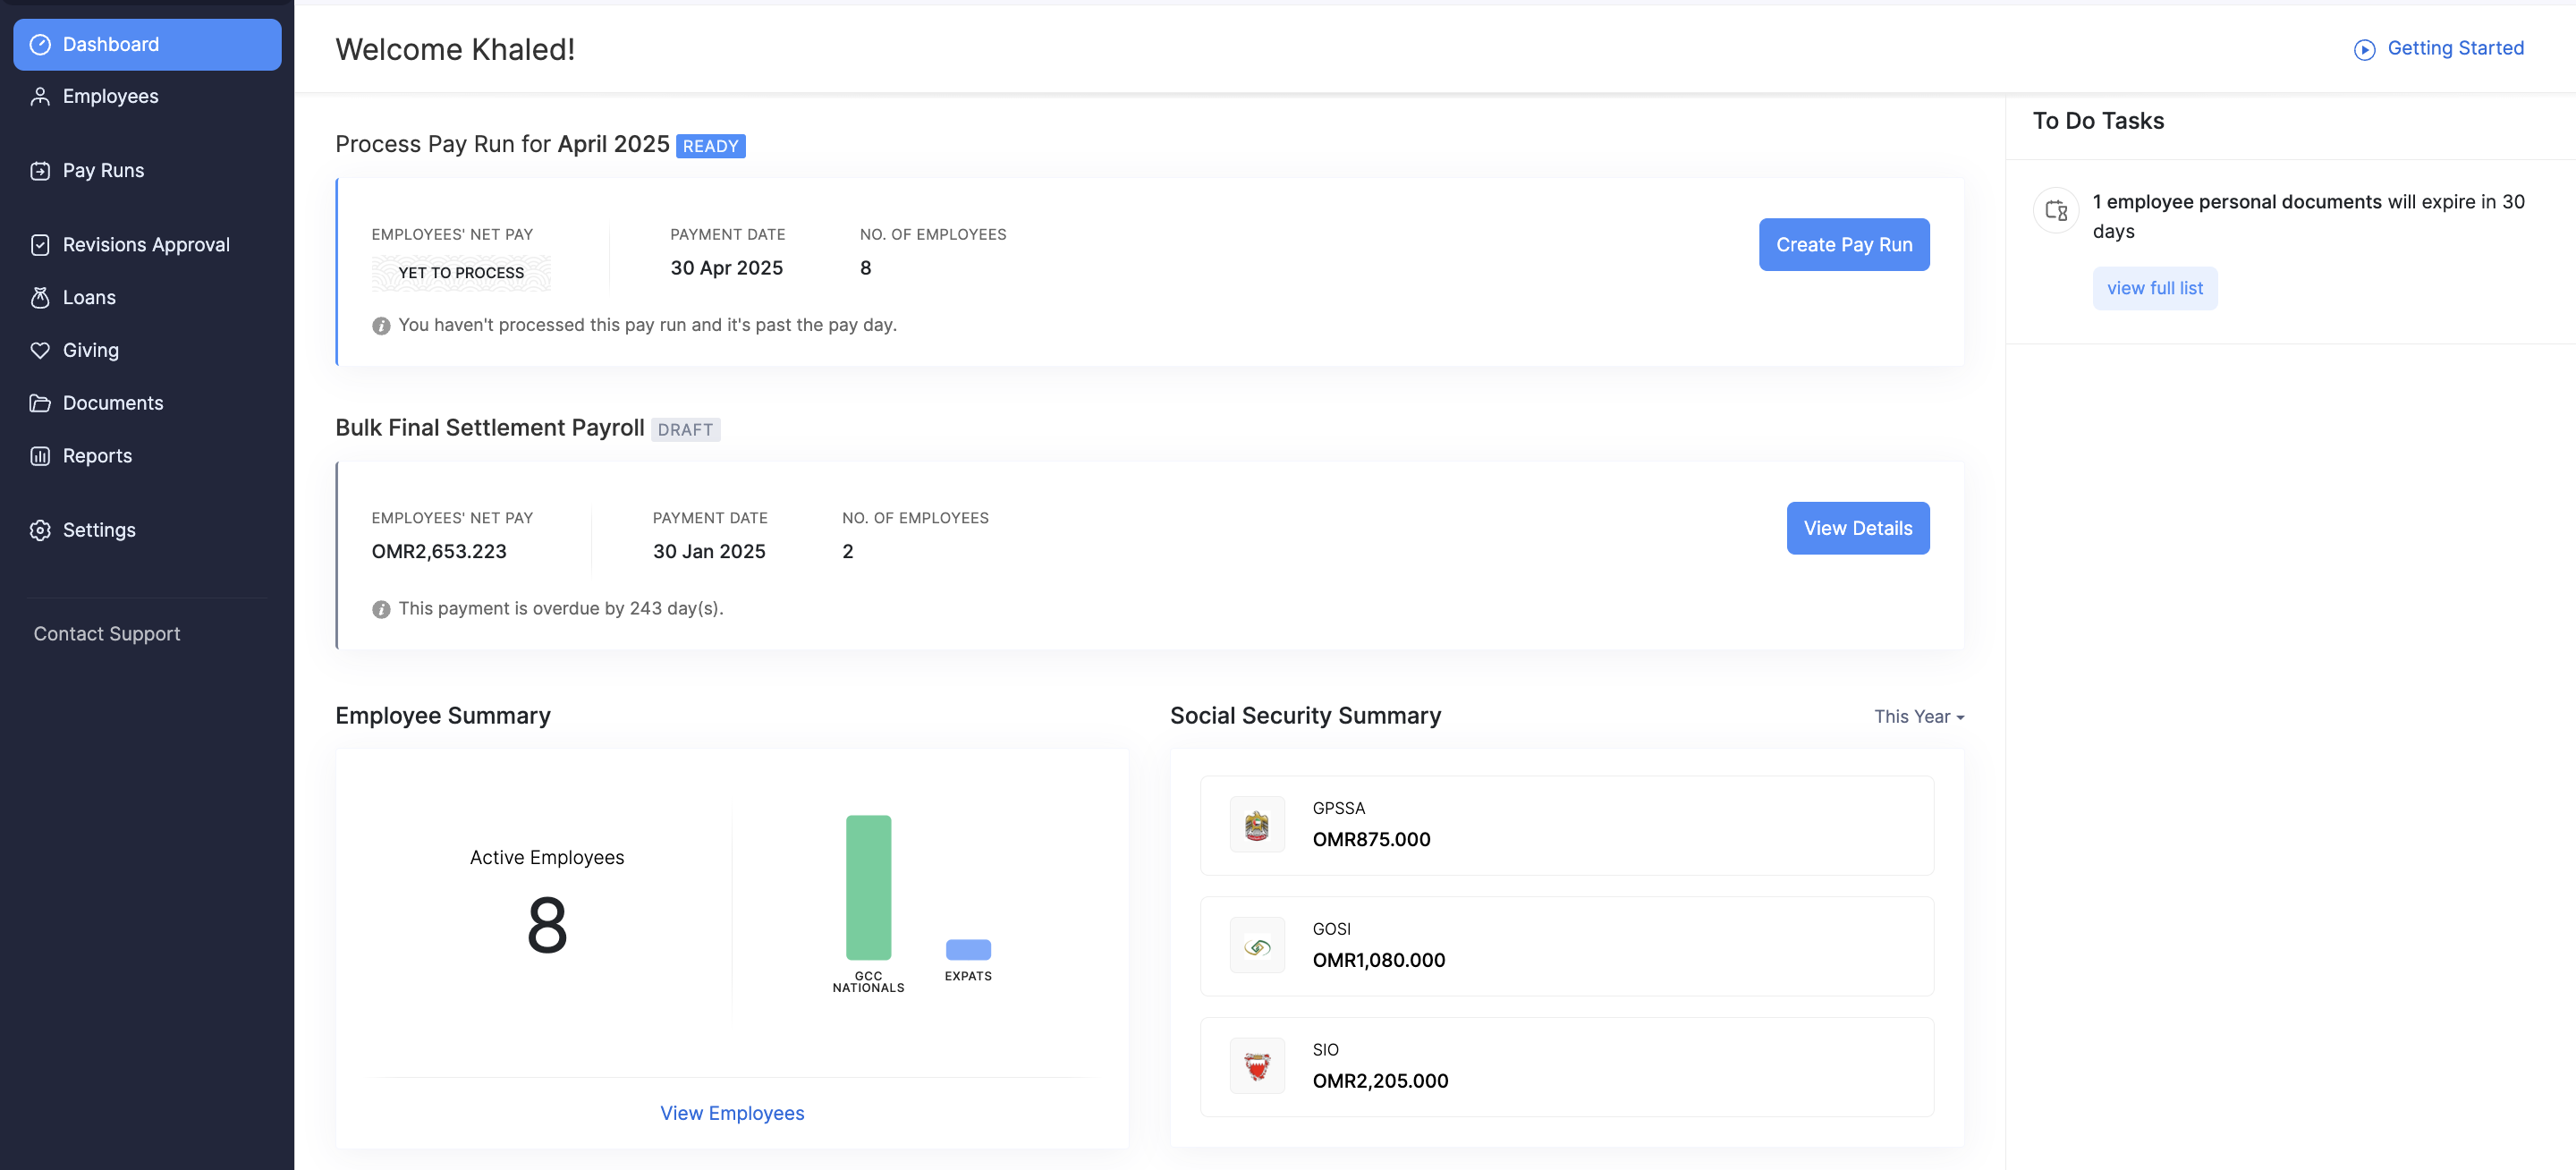The height and width of the screenshot is (1170, 2576).
Task: Click the document expiry task icon
Action: point(2056,211)
